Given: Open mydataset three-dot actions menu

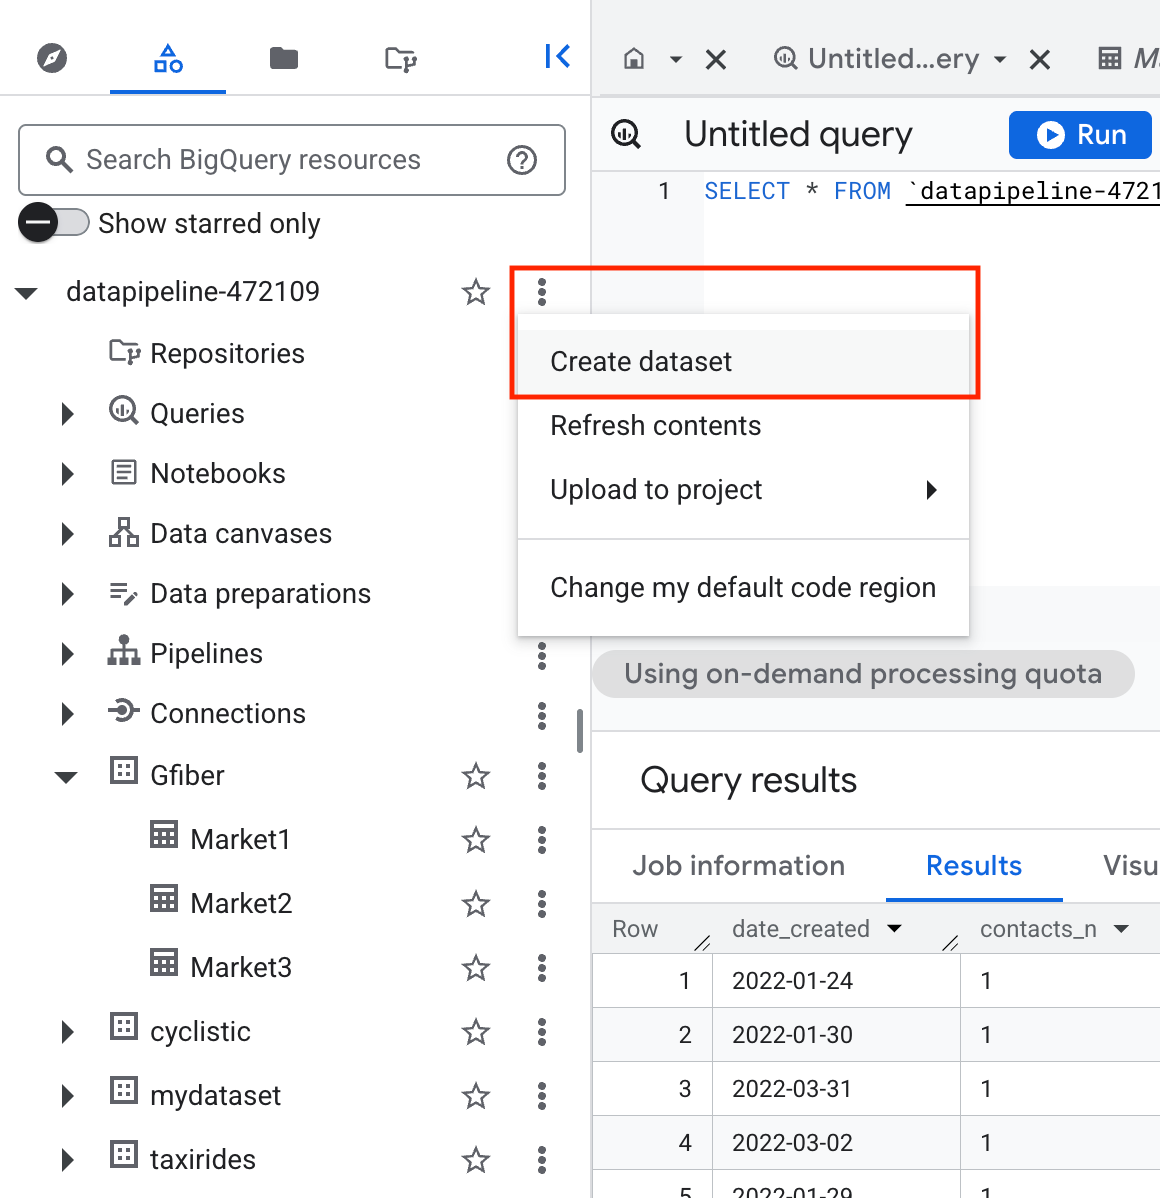Looking at the screenshot, I should click(542, 1097).
